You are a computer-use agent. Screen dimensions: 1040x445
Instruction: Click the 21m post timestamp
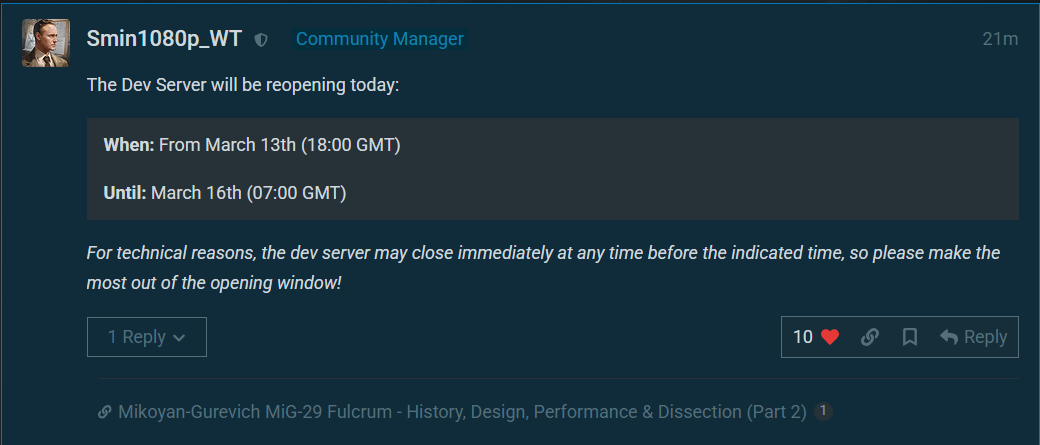[x=1000, y=39]
